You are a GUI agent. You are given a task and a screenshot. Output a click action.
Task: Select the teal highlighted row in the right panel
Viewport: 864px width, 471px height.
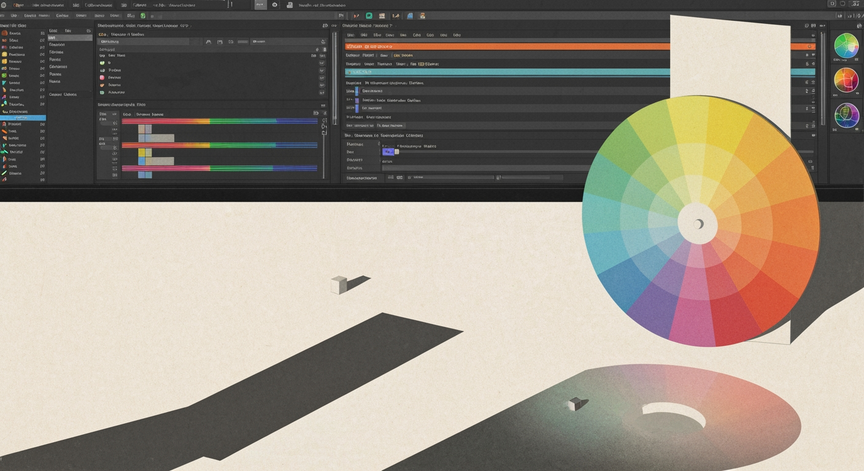point(580,72)
